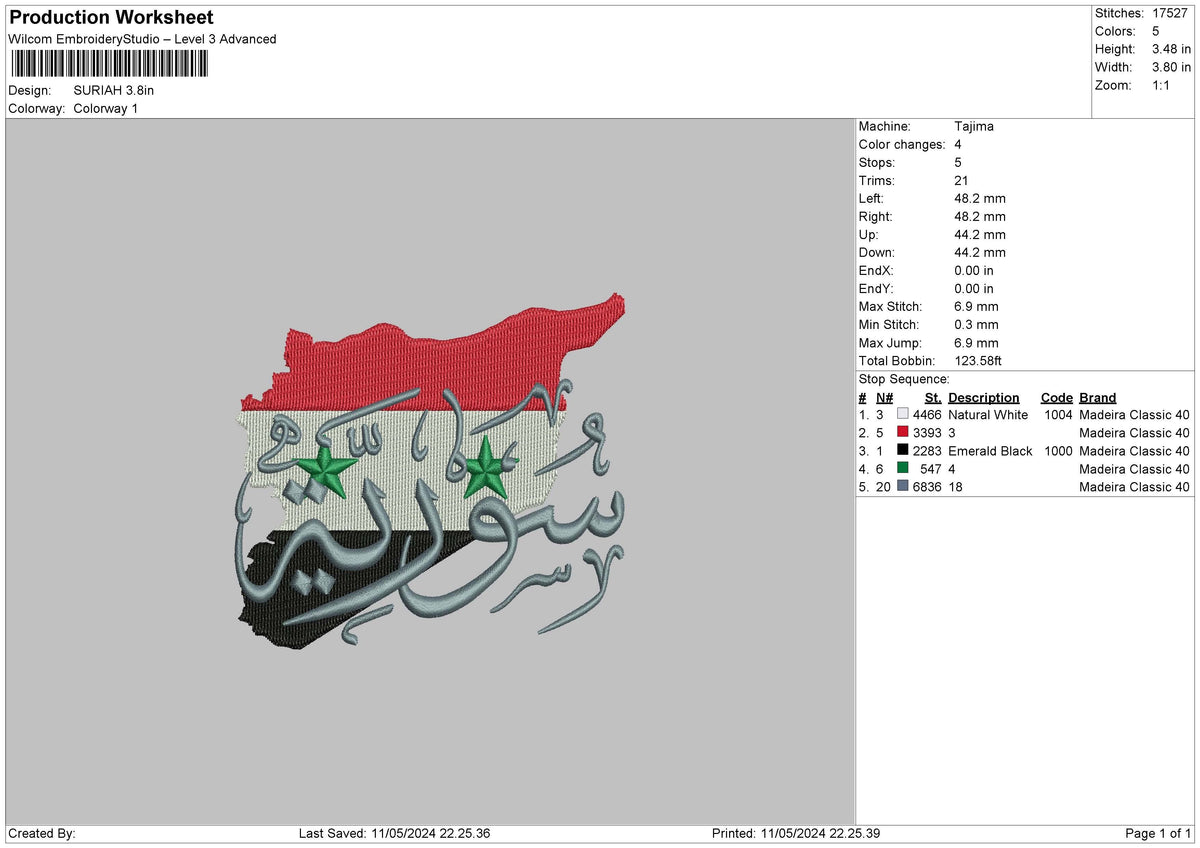Click the 'Code' column header
Image resolution: width=1200 pixels, height=848 pixels.
coord(1057,398)
